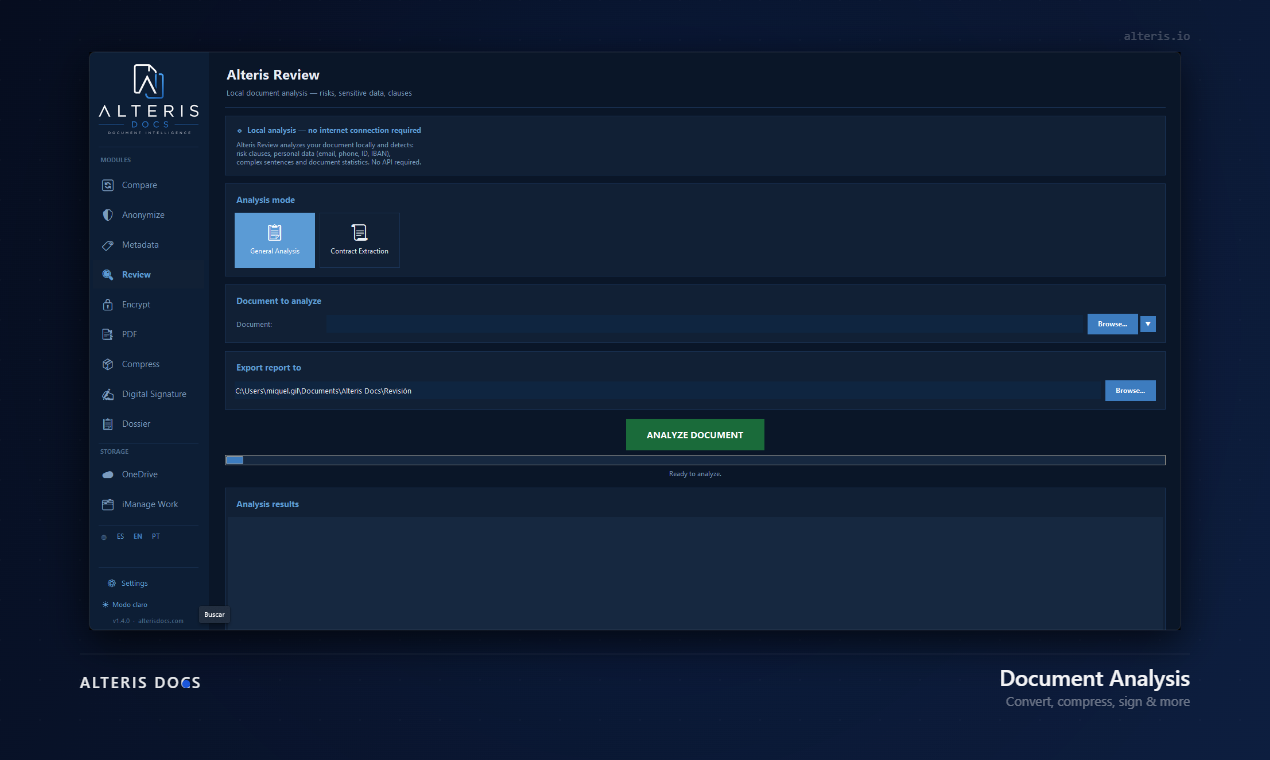Click the General Analysis clipboard icon

[275, 232]
